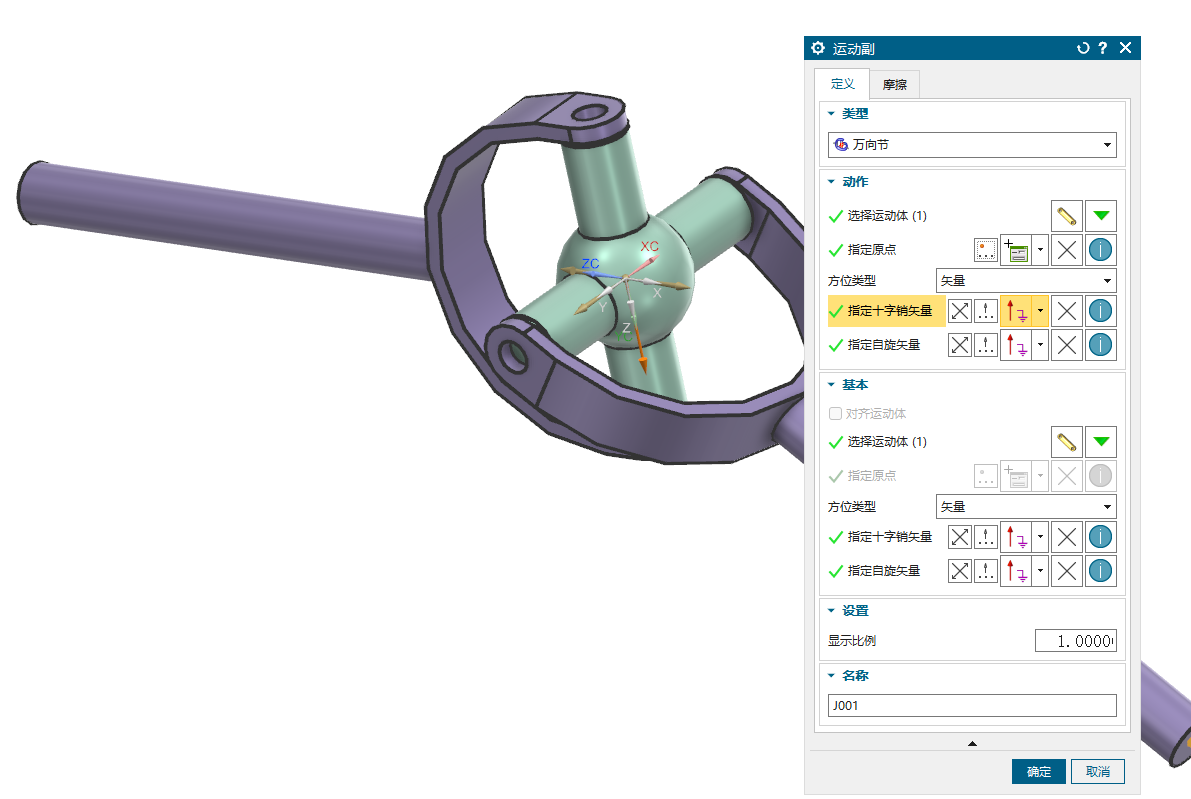Expand vector method arrow for 十字销矢量 in 基本
The image size is (1191, 799).
click(x=1041, y=537)
